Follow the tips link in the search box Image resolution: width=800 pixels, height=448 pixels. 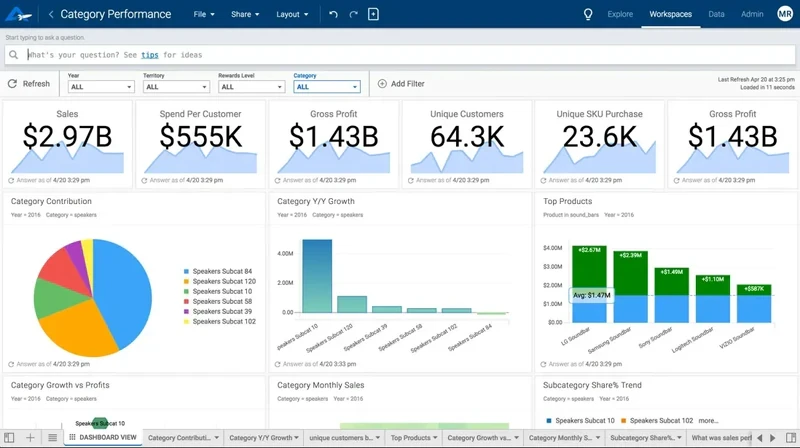tap(149, 54)
